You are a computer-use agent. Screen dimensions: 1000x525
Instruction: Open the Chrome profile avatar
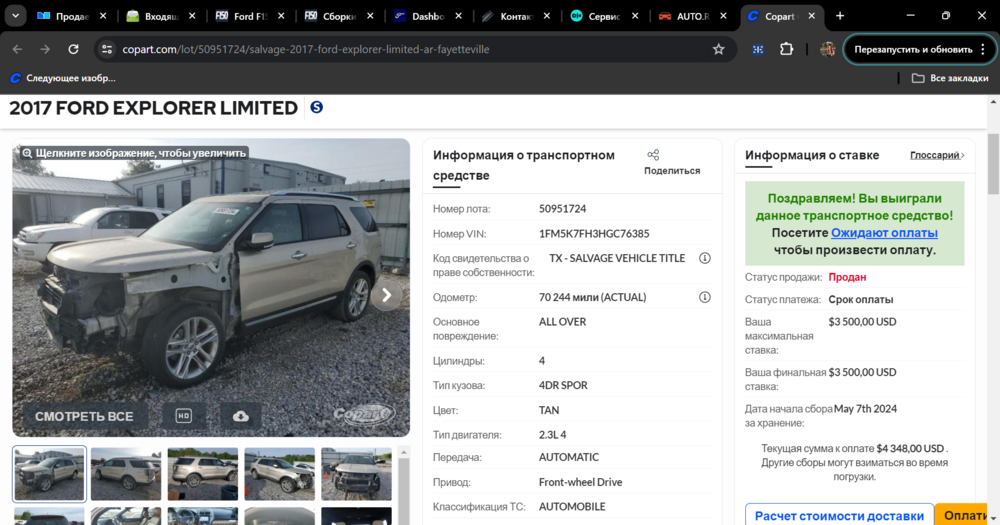(x=828, y=49)
